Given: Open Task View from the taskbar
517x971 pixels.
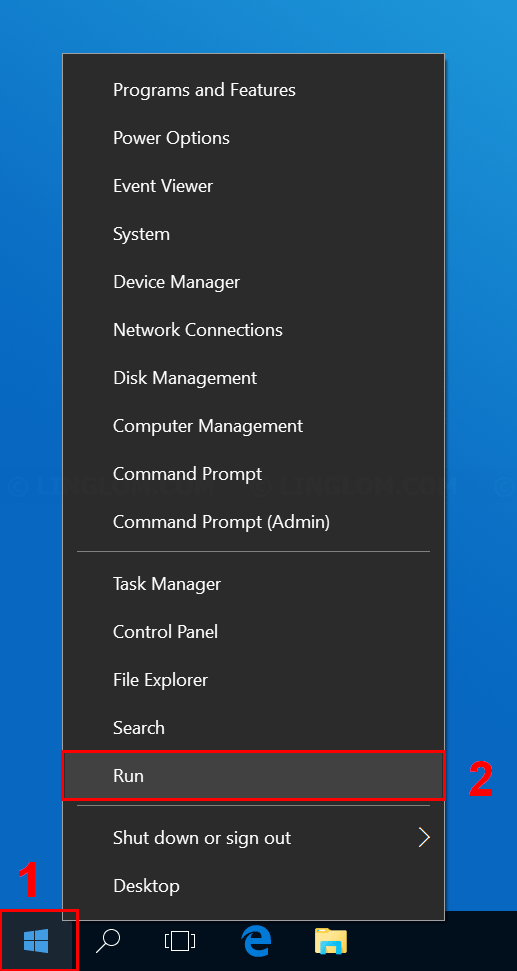Looking at the screenshot, I should click(x=180, y=942).
